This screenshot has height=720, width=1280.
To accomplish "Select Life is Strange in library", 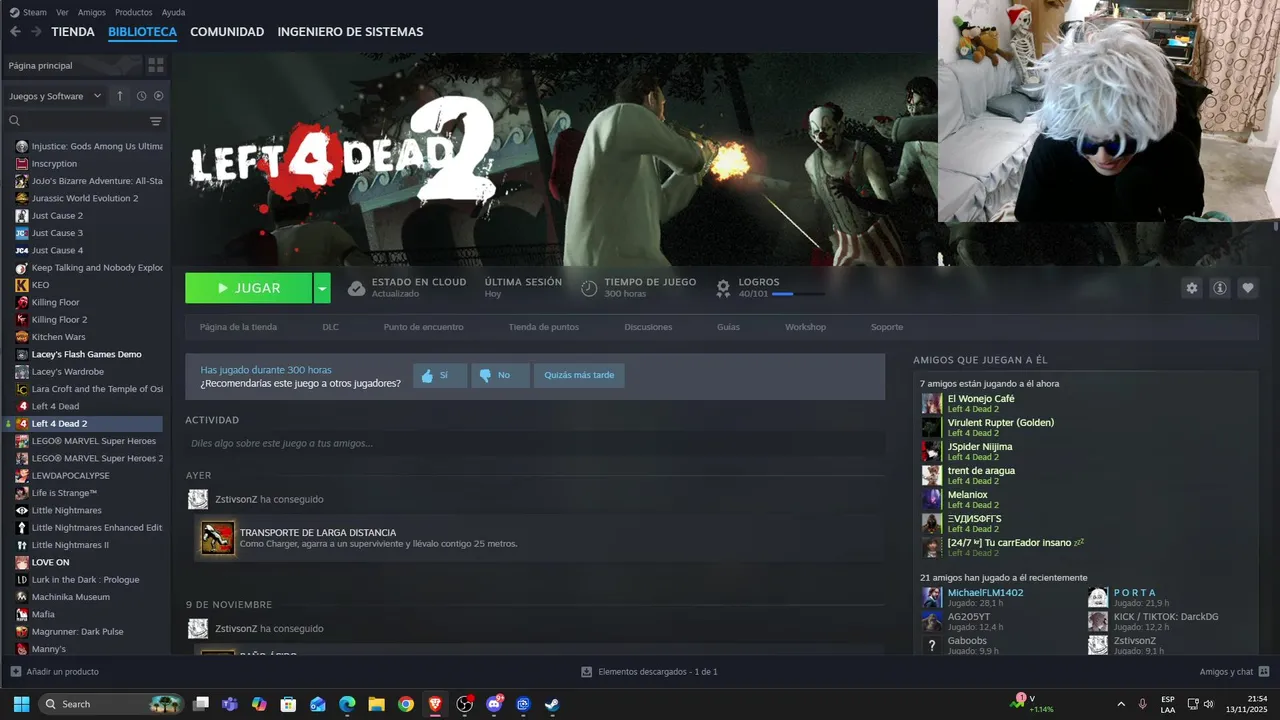I will tap(64, 493).
